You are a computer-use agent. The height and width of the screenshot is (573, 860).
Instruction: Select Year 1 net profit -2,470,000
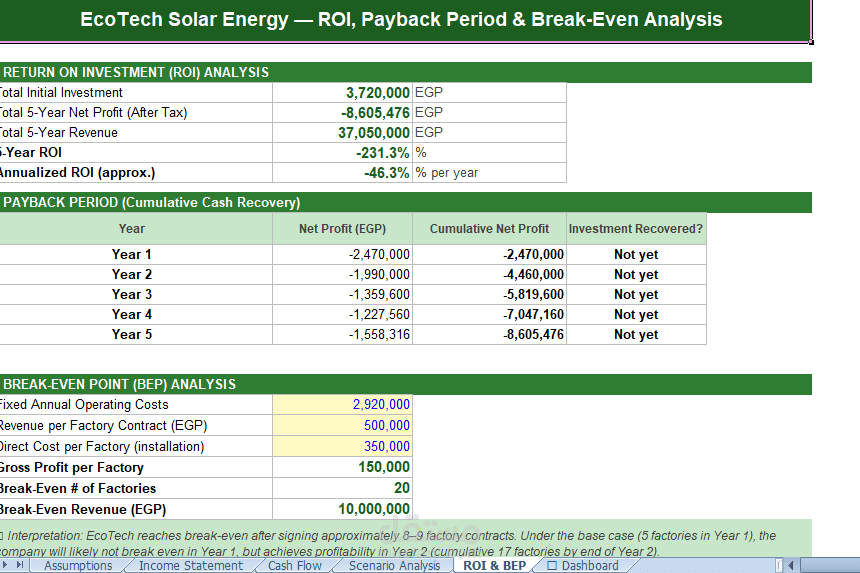click(x=342, y=254)
